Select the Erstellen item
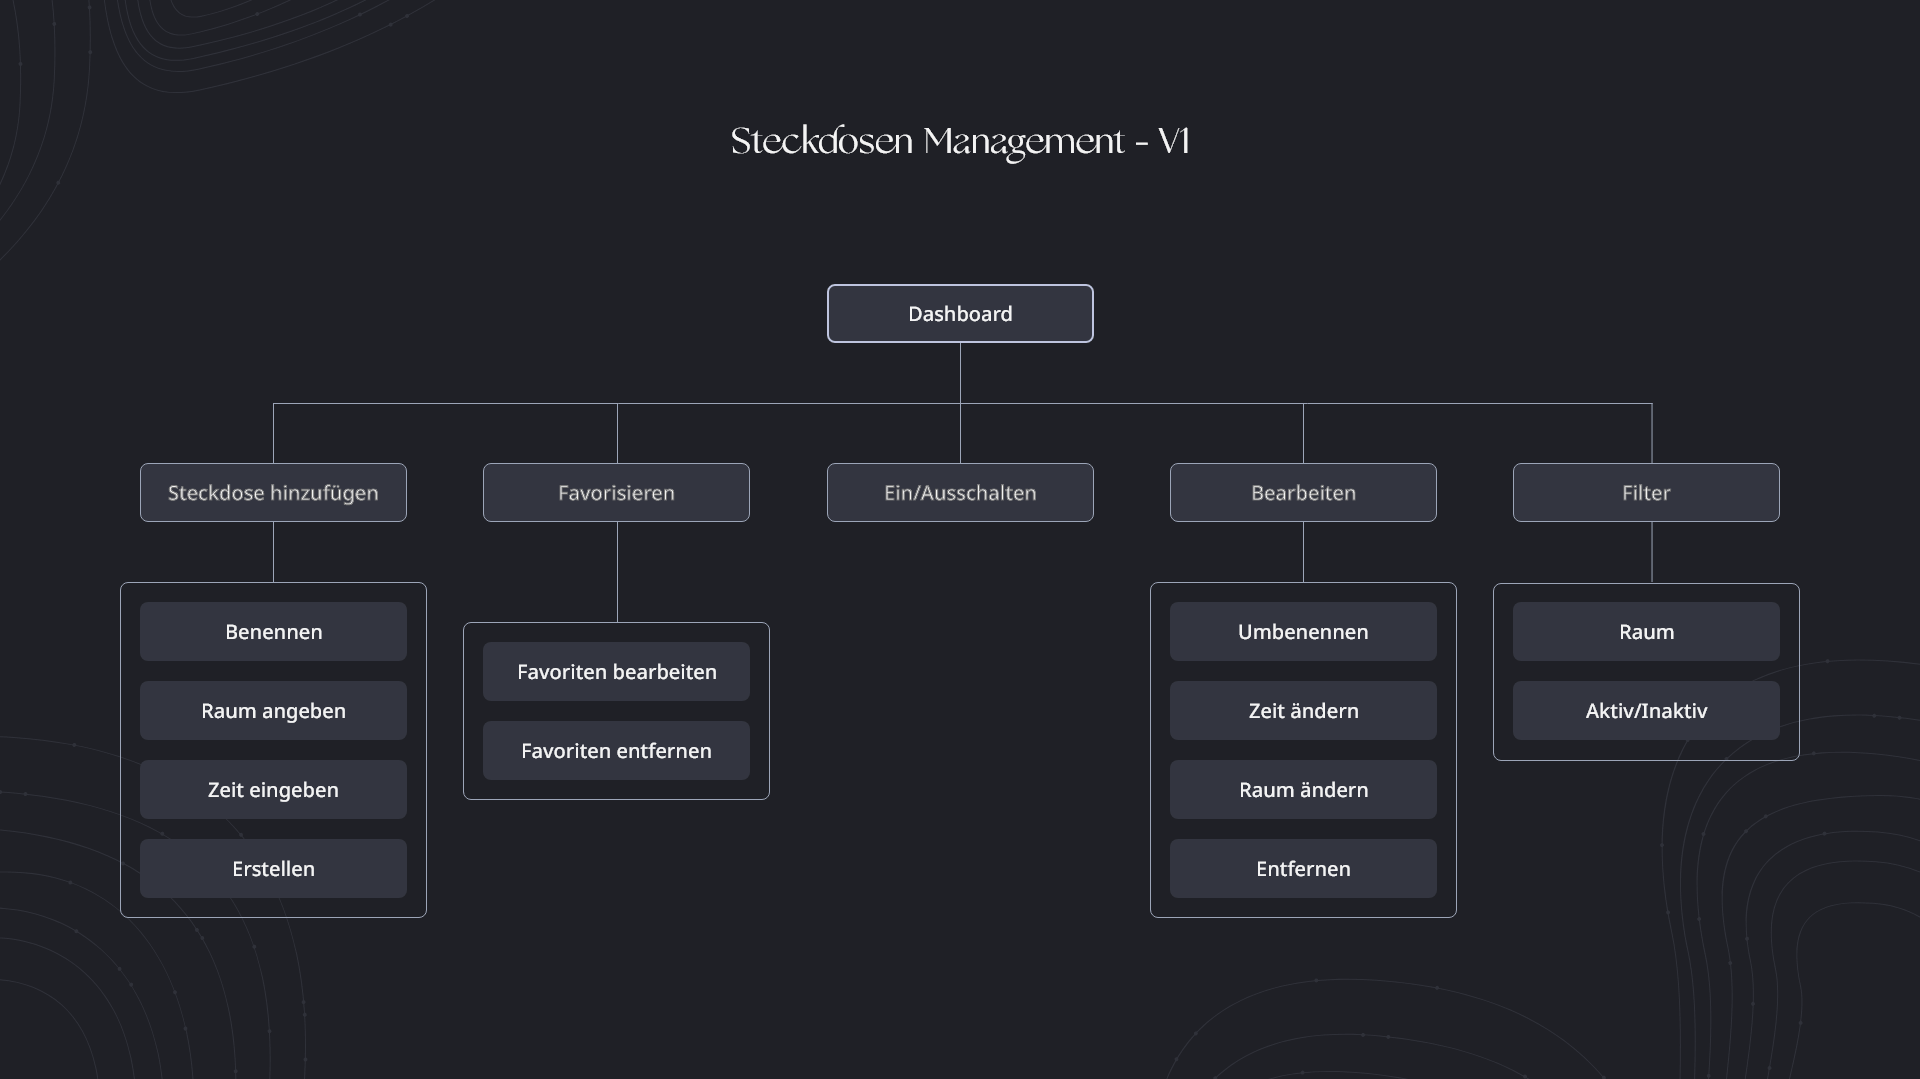 pos(272,868)
